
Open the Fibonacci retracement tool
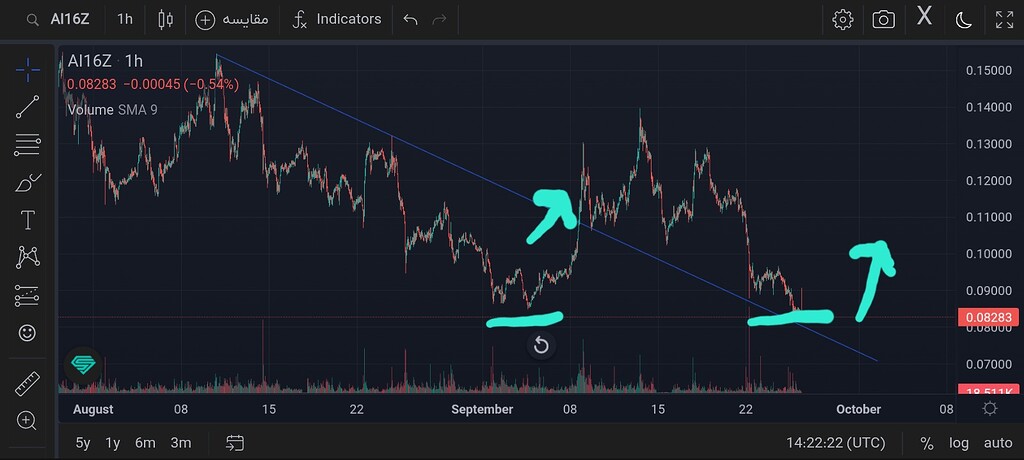coord(28,145)
